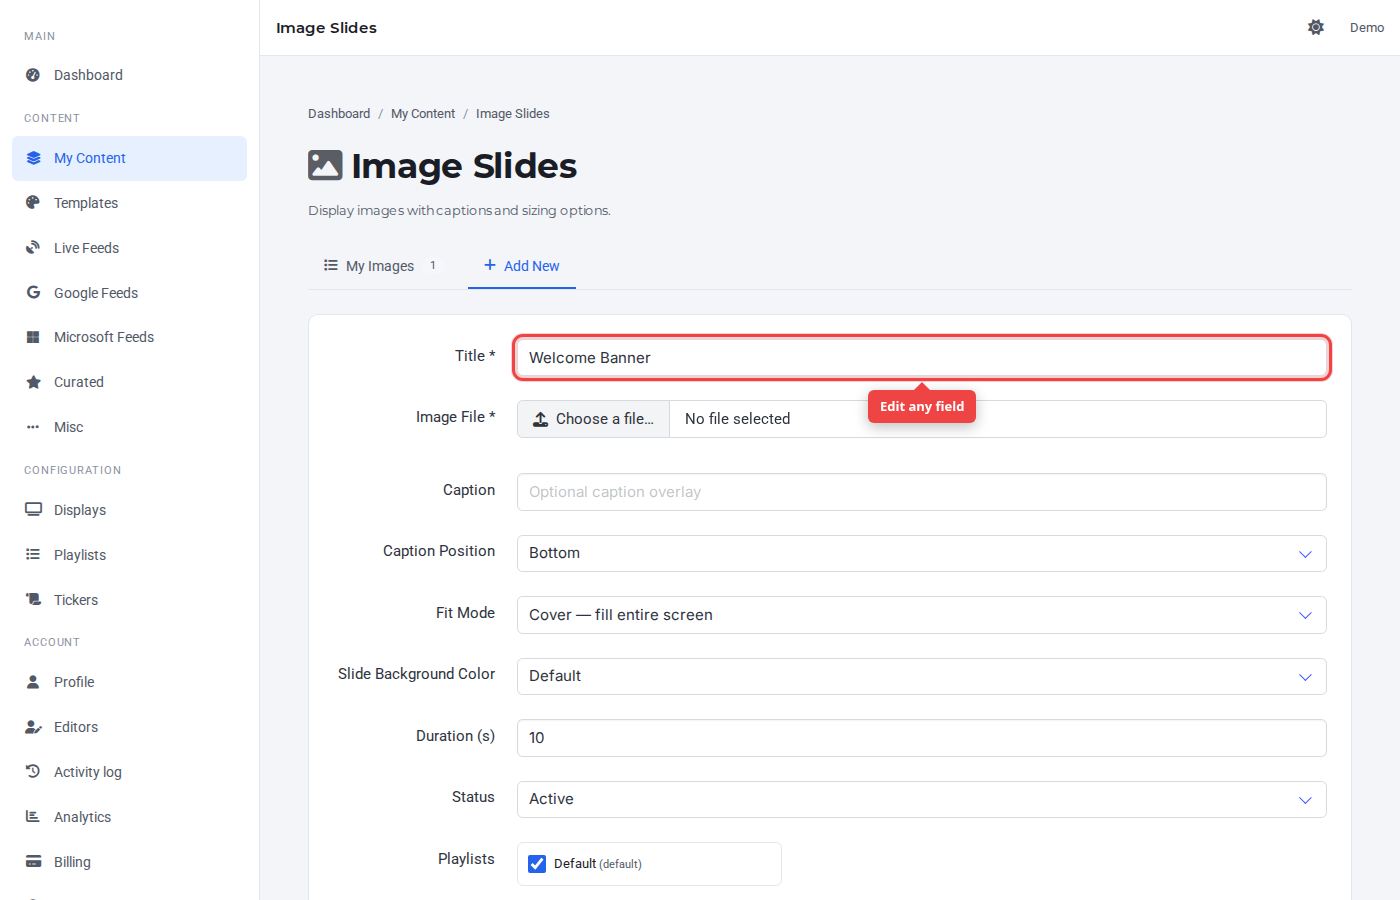Click the Activity log history icon

pyautogui.click(x=33, y=772)
